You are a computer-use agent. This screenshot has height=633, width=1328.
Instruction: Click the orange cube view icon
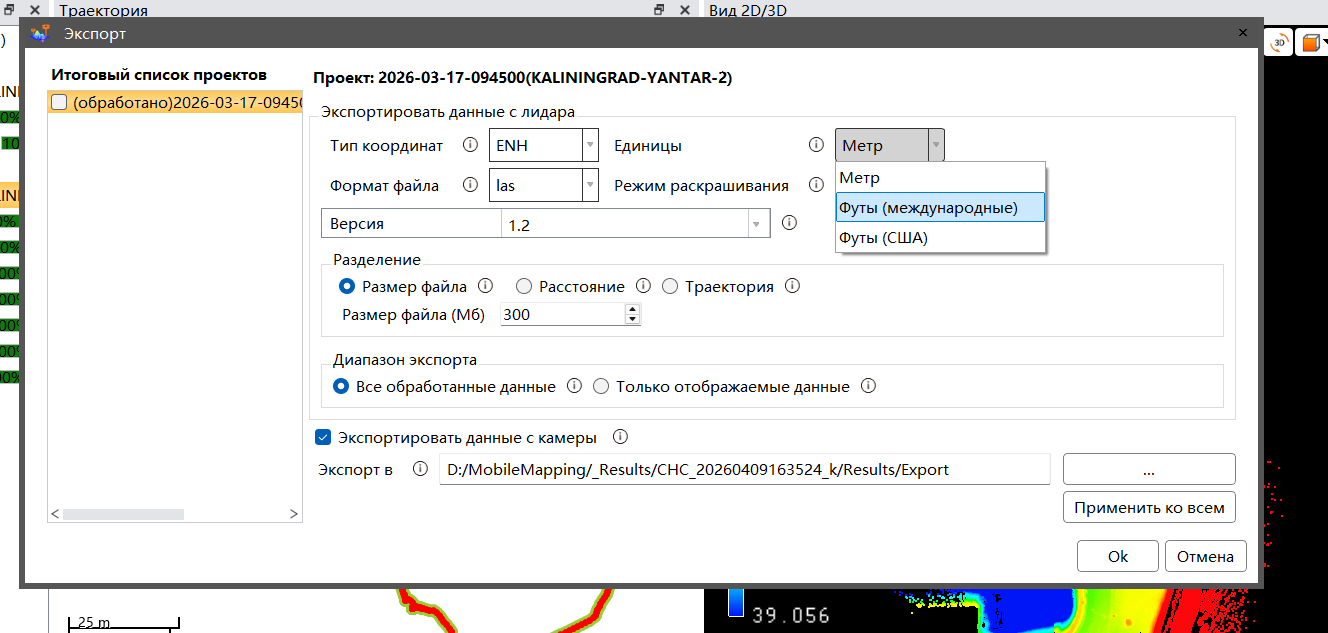click(1310, 44)
